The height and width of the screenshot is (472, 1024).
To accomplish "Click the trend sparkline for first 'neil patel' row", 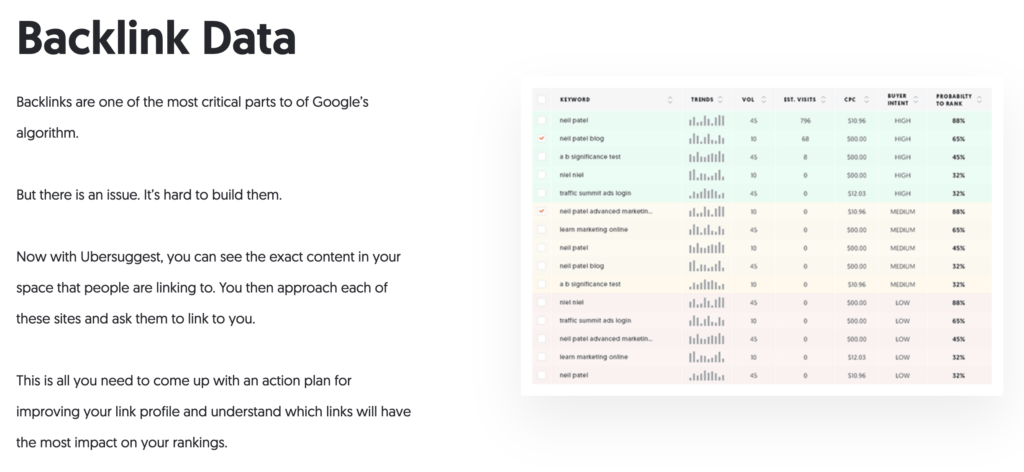I will point(706,121).
